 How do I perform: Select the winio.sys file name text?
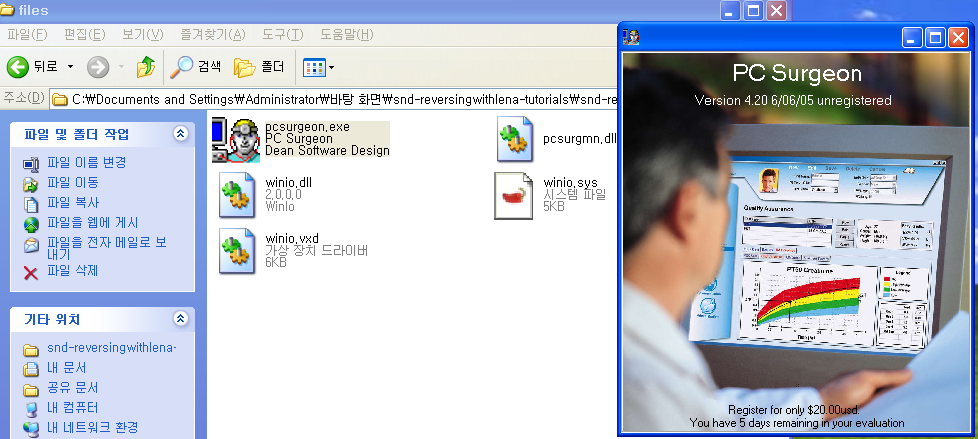[570, 183]
